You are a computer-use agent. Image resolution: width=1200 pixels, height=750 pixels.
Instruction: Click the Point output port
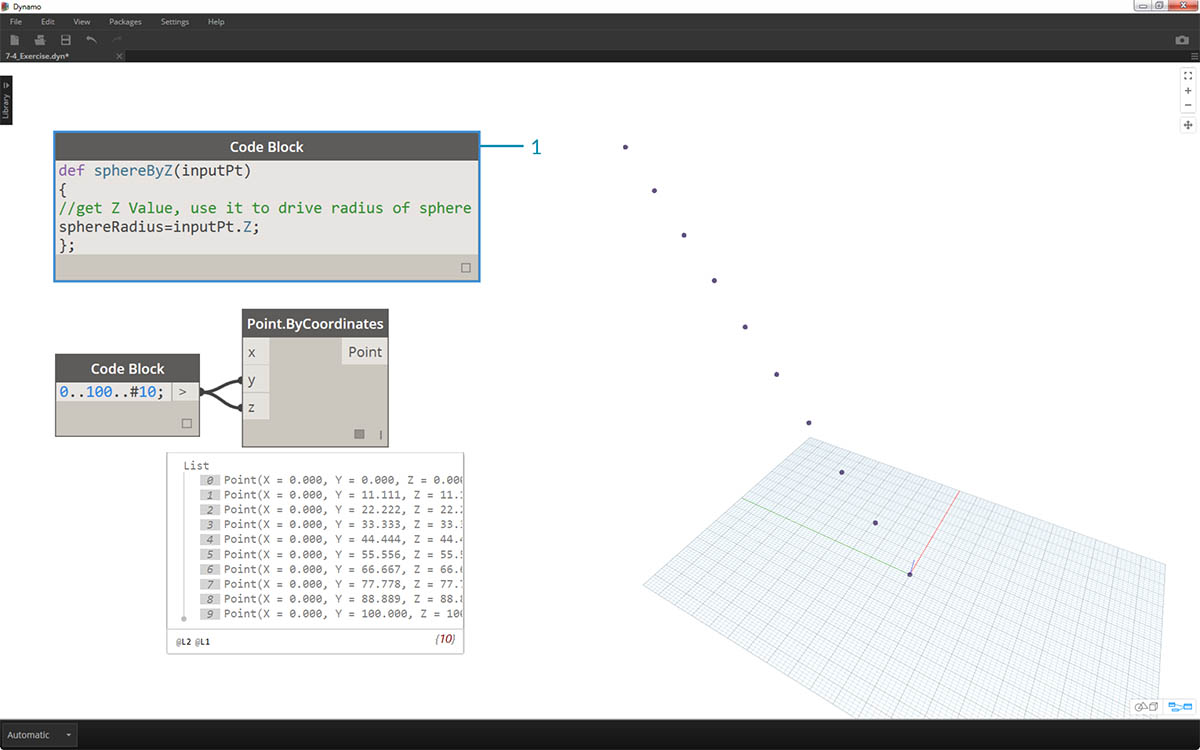tap(364, 352)
